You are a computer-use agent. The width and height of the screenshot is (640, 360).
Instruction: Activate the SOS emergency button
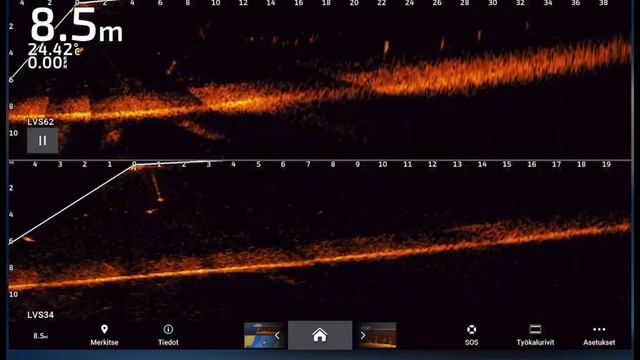471,335
